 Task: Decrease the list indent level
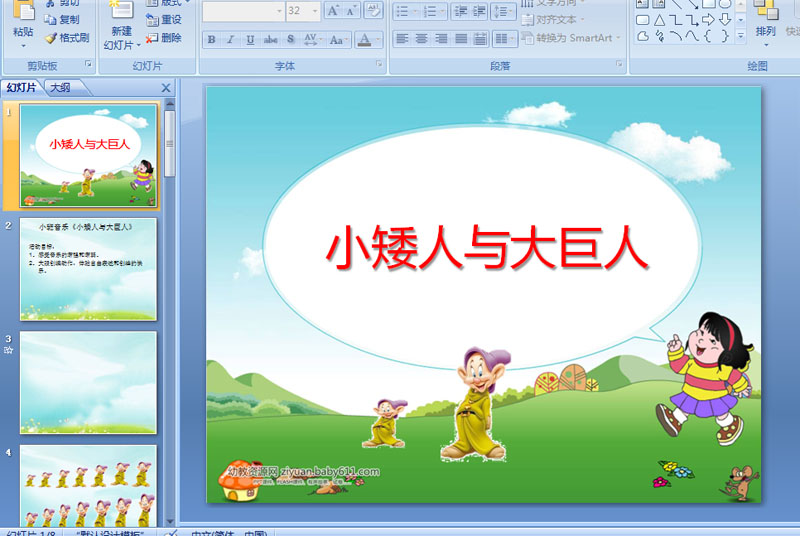pyautogui.click(x=461, y=11)
